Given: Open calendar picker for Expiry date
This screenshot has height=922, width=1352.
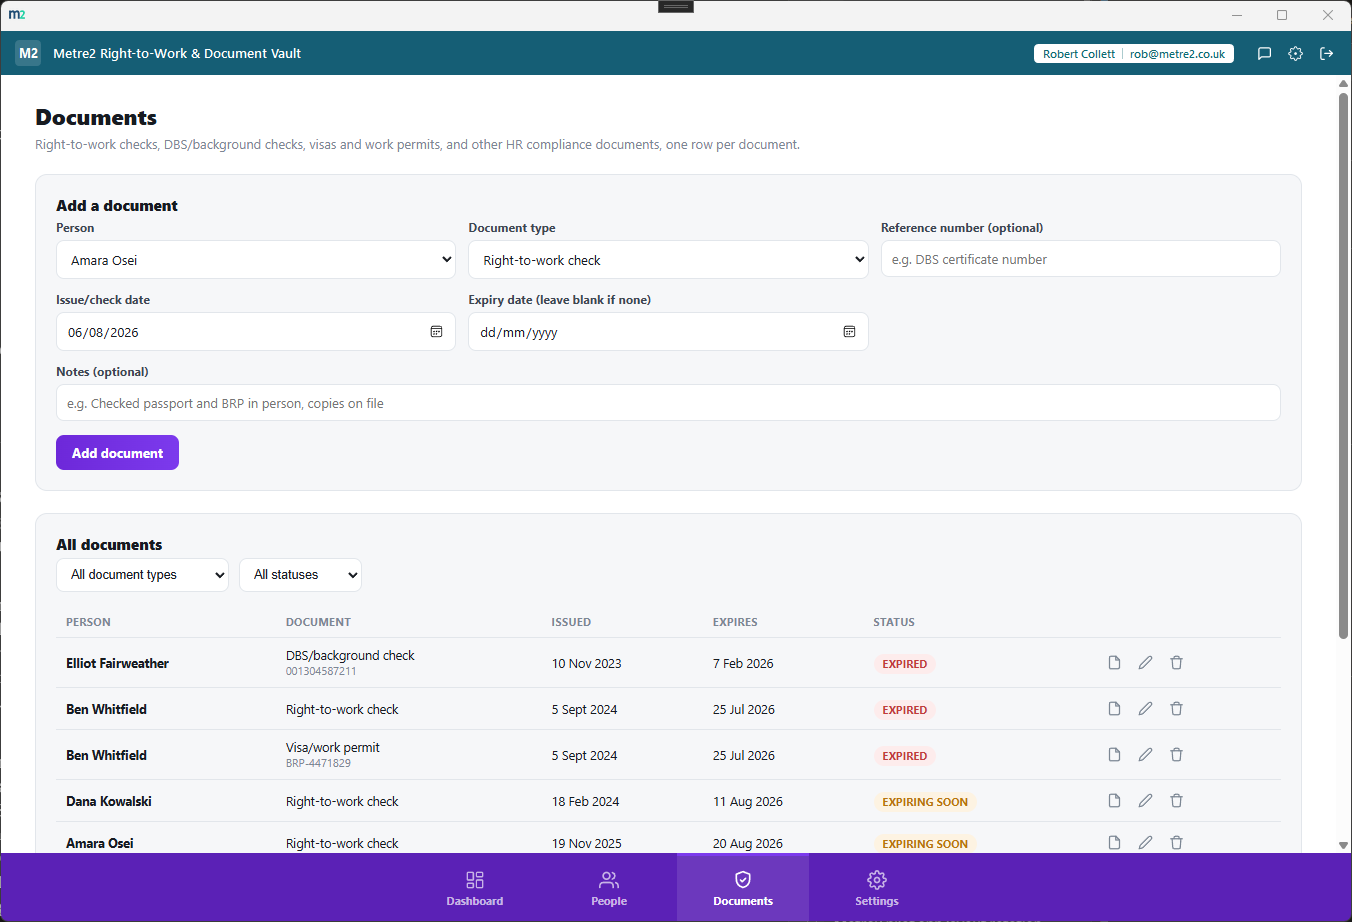Looking at the screenshot, I should (849, 332).
